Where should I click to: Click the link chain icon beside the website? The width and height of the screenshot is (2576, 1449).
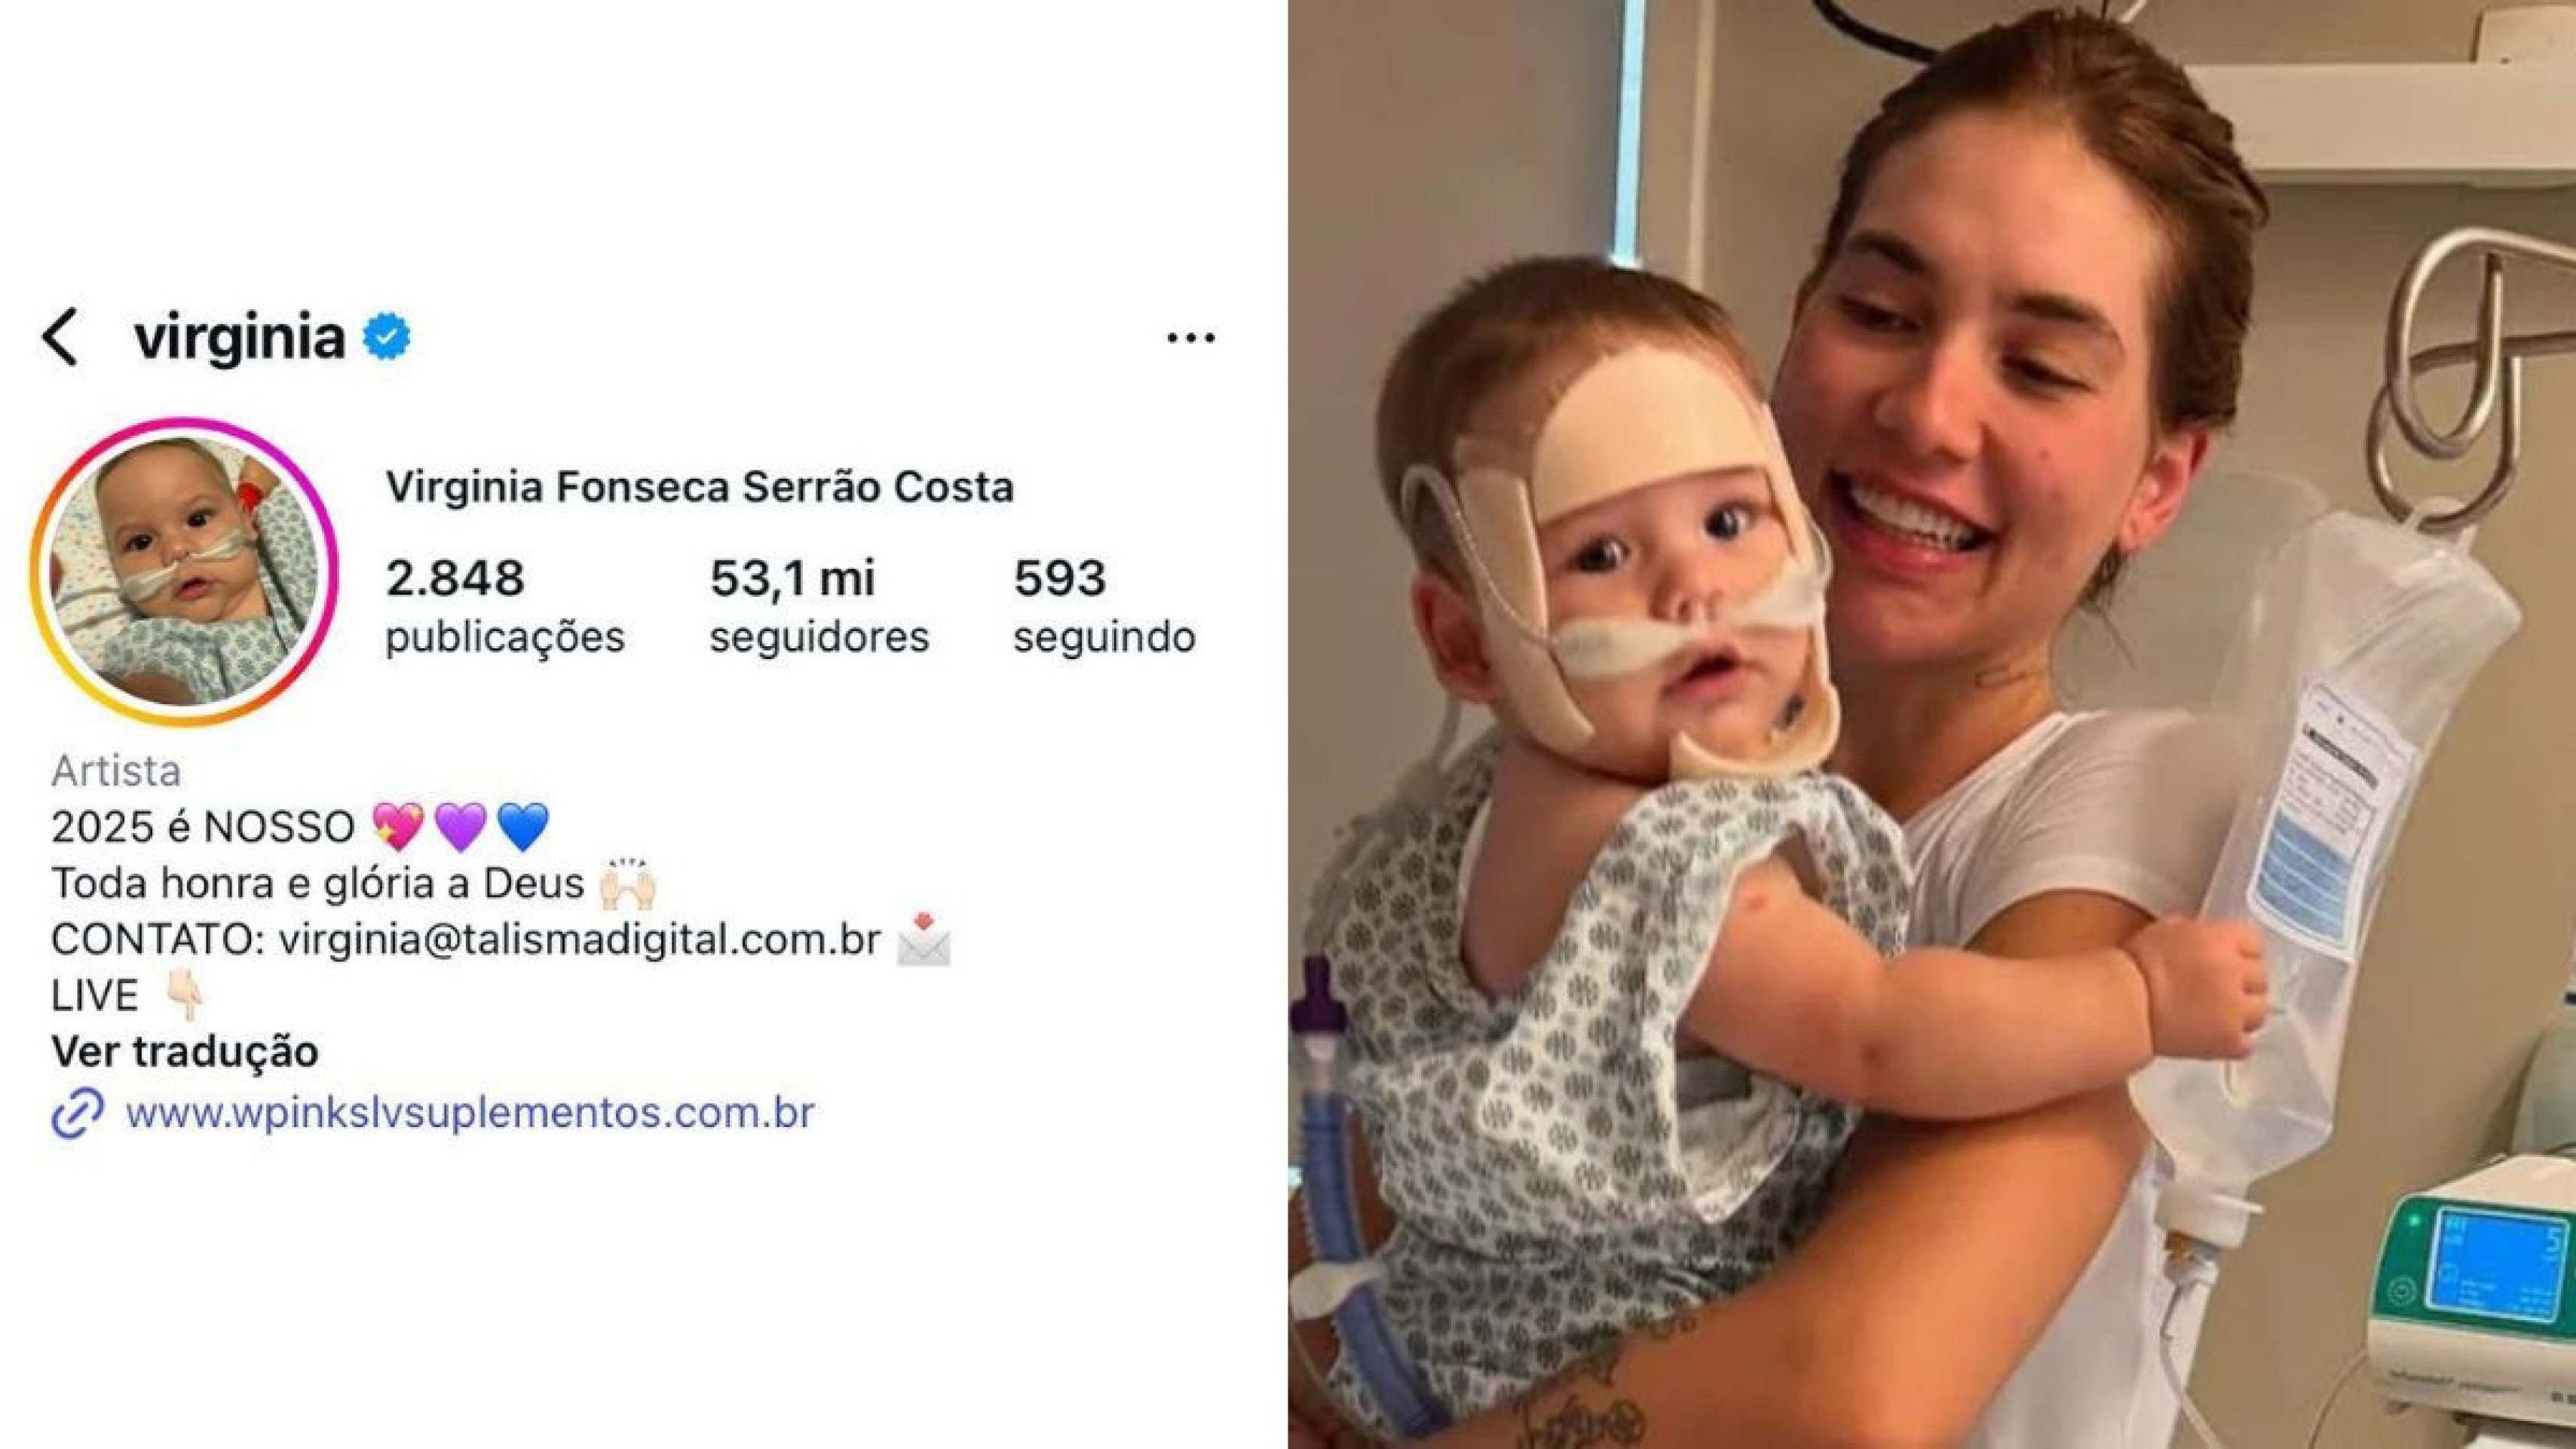77,1112
